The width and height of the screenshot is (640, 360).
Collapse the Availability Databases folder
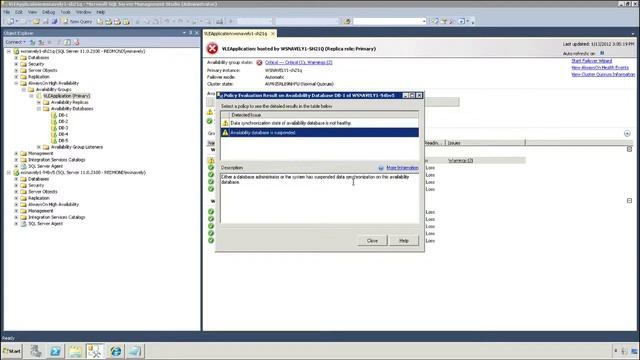[x=39, y=109]
